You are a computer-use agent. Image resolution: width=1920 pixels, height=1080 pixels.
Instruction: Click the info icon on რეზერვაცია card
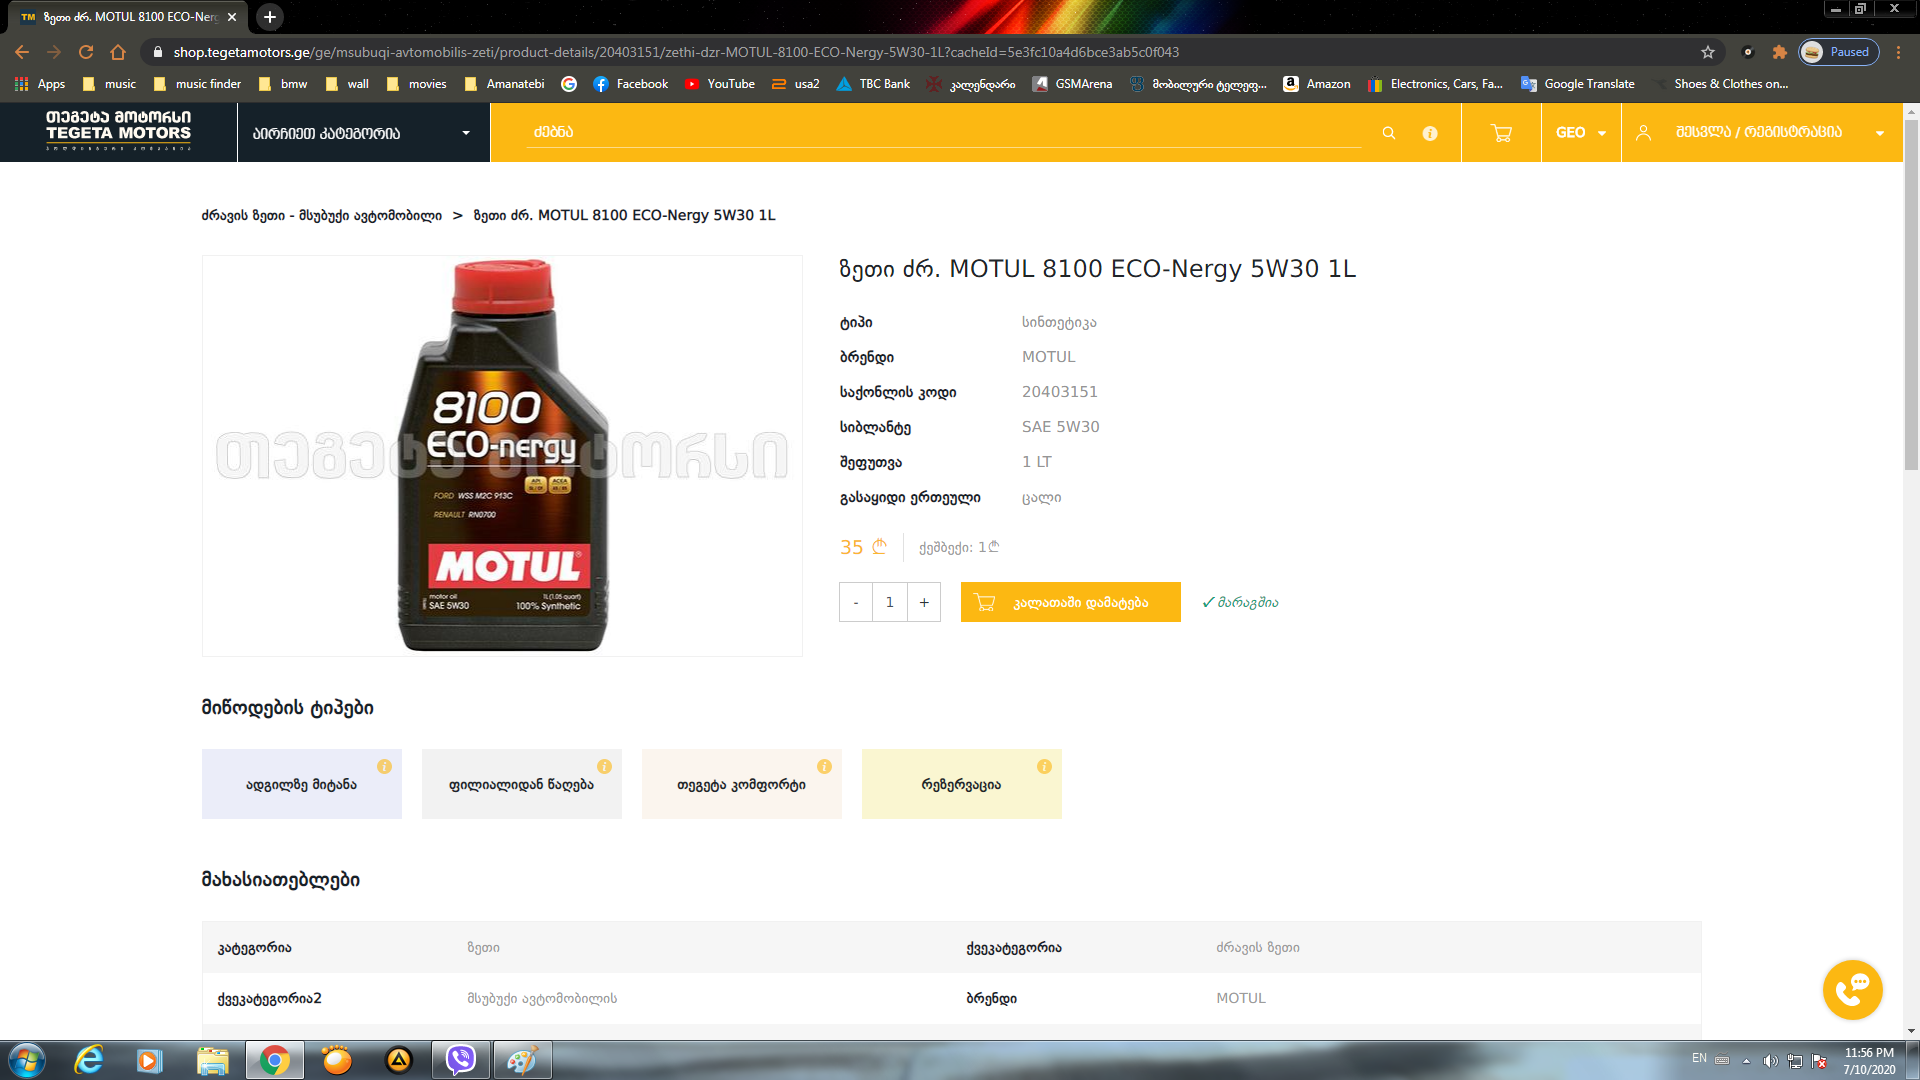pos(1044,766)
